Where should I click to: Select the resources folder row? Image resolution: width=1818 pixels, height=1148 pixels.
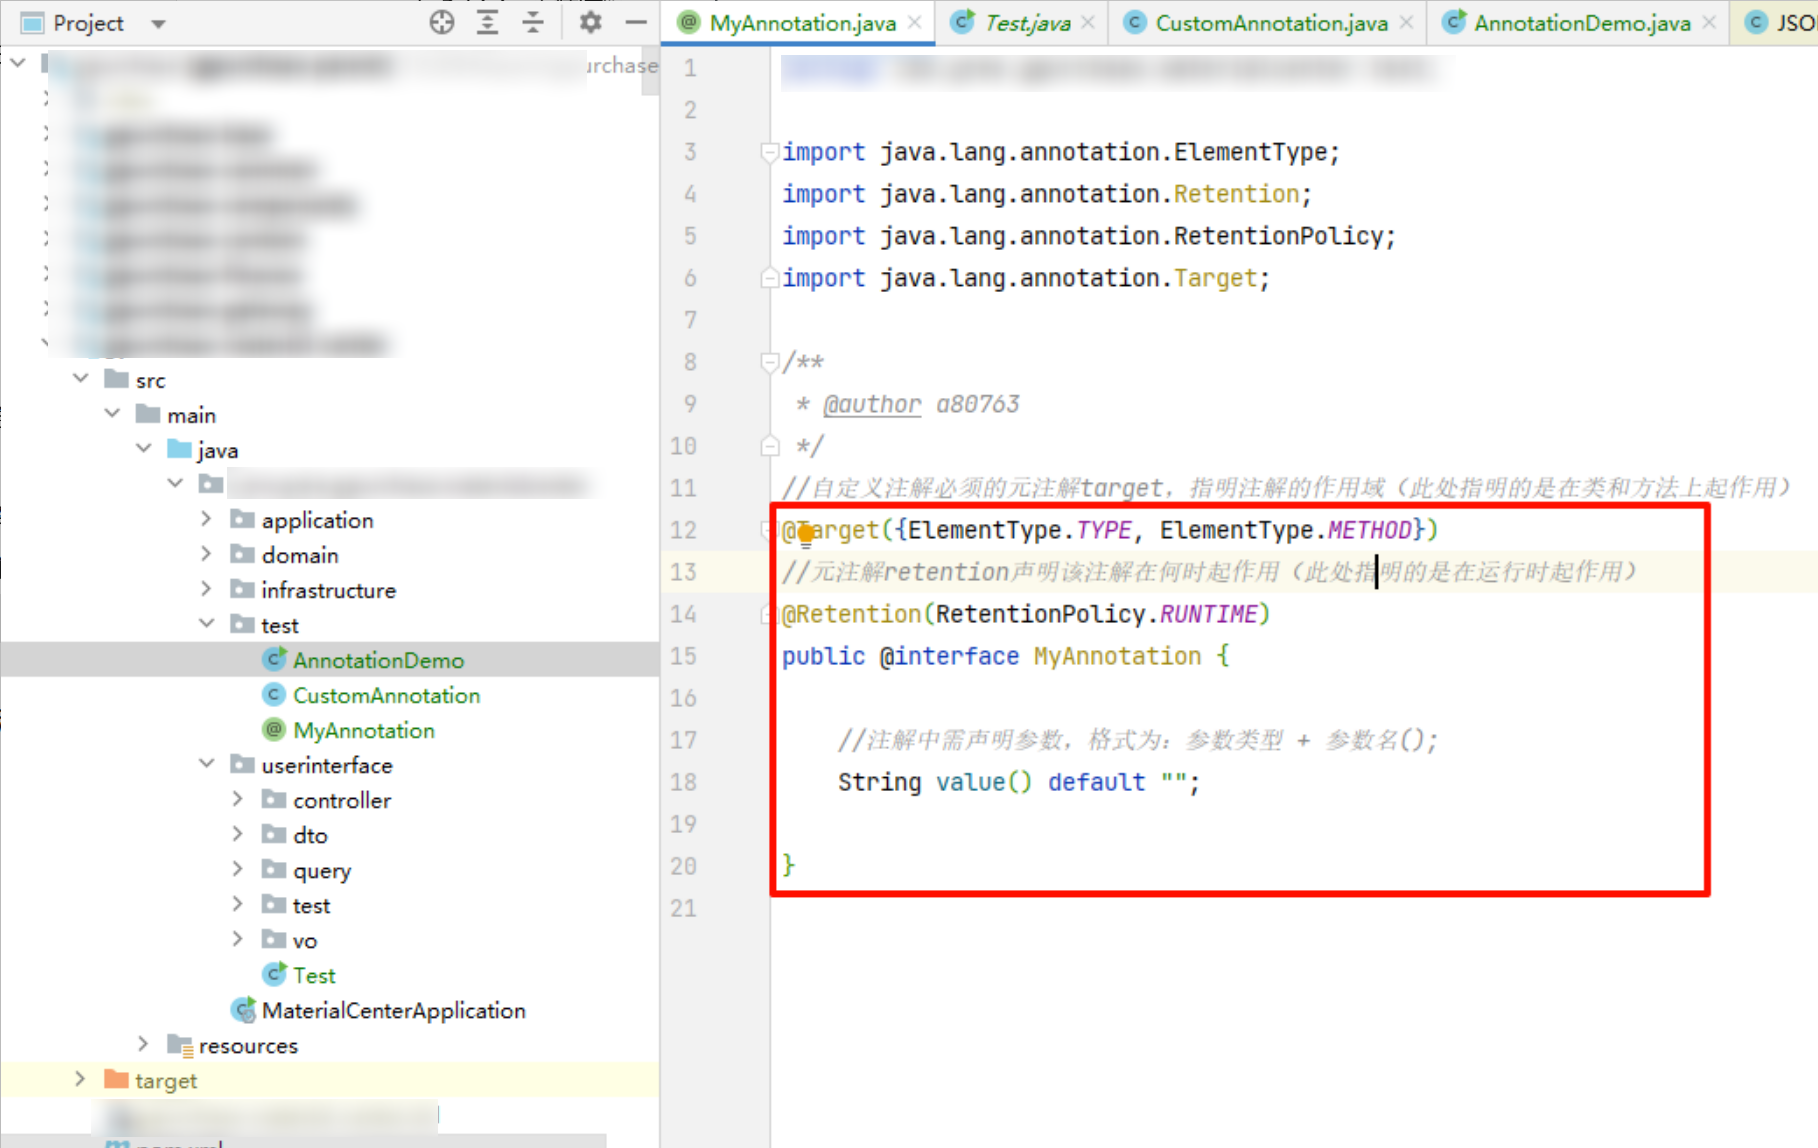pyautogui.click(x=330, y=1045)
